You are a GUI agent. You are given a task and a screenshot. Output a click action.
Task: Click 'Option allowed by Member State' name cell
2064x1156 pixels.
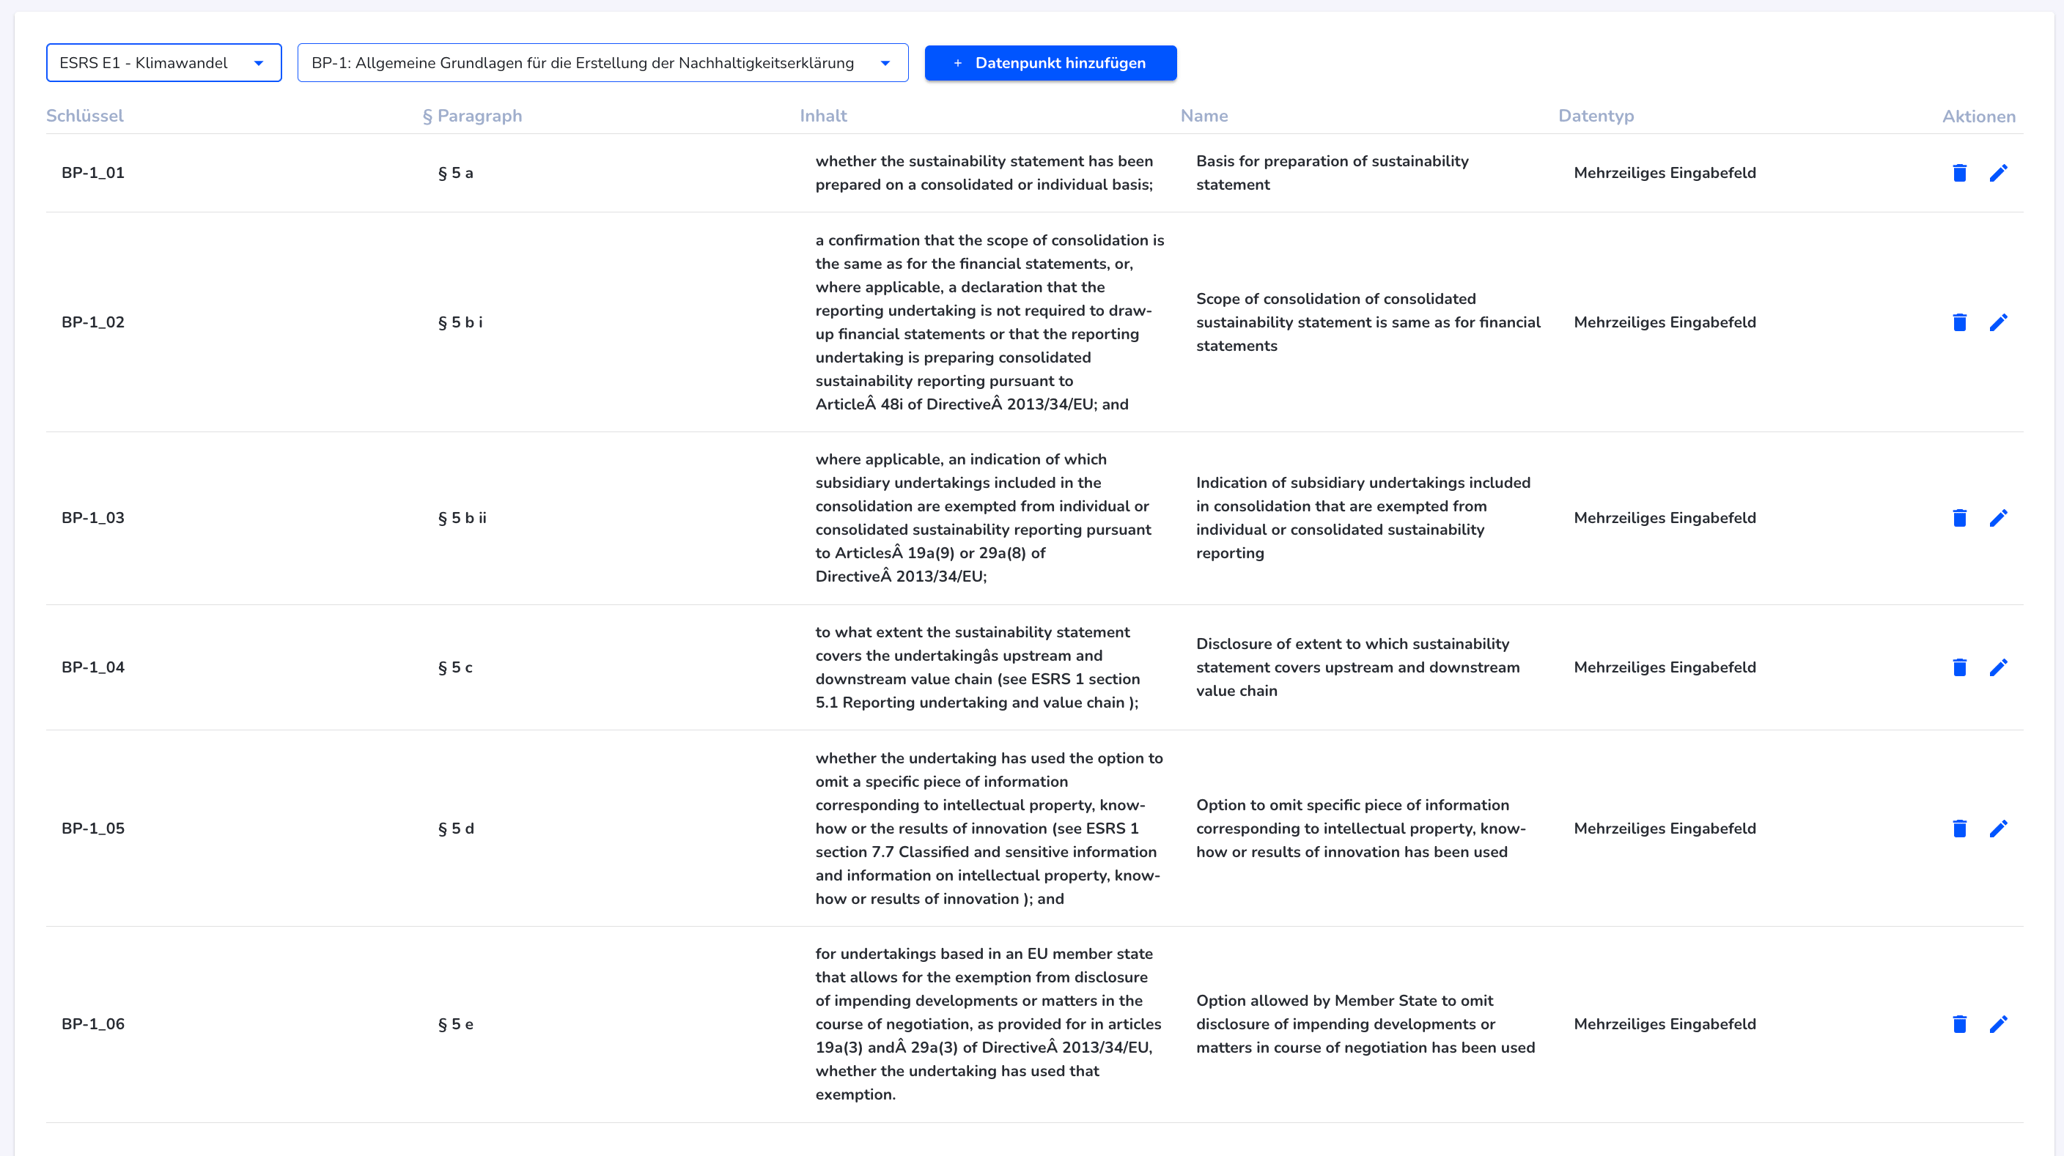pos(1365,1024)
